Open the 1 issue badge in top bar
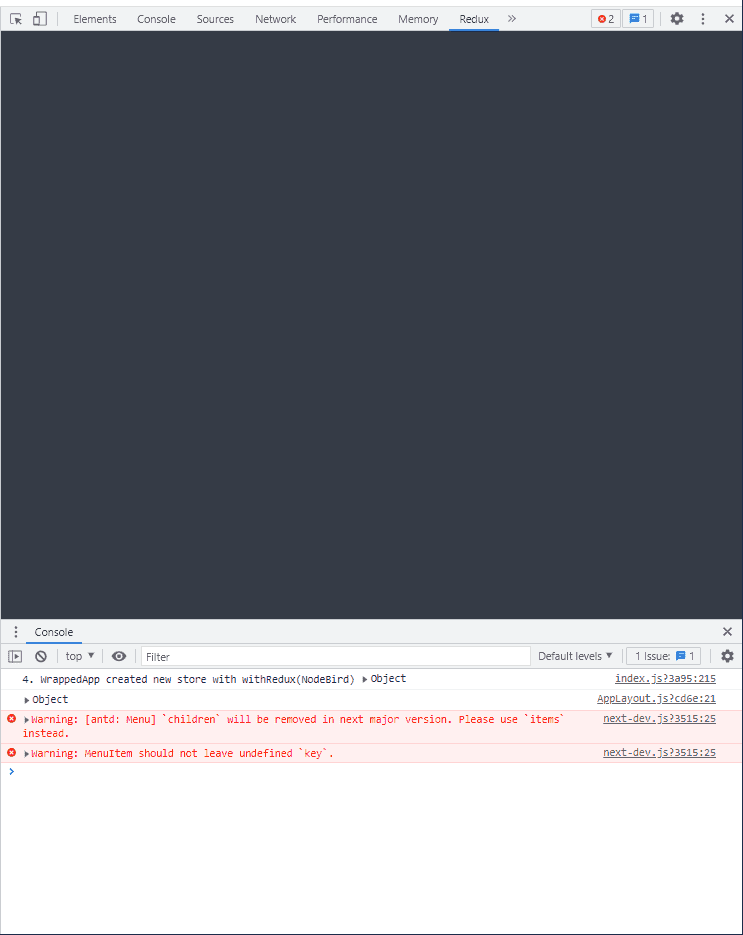This screenshot has height=935, width=743. [638, 19]
